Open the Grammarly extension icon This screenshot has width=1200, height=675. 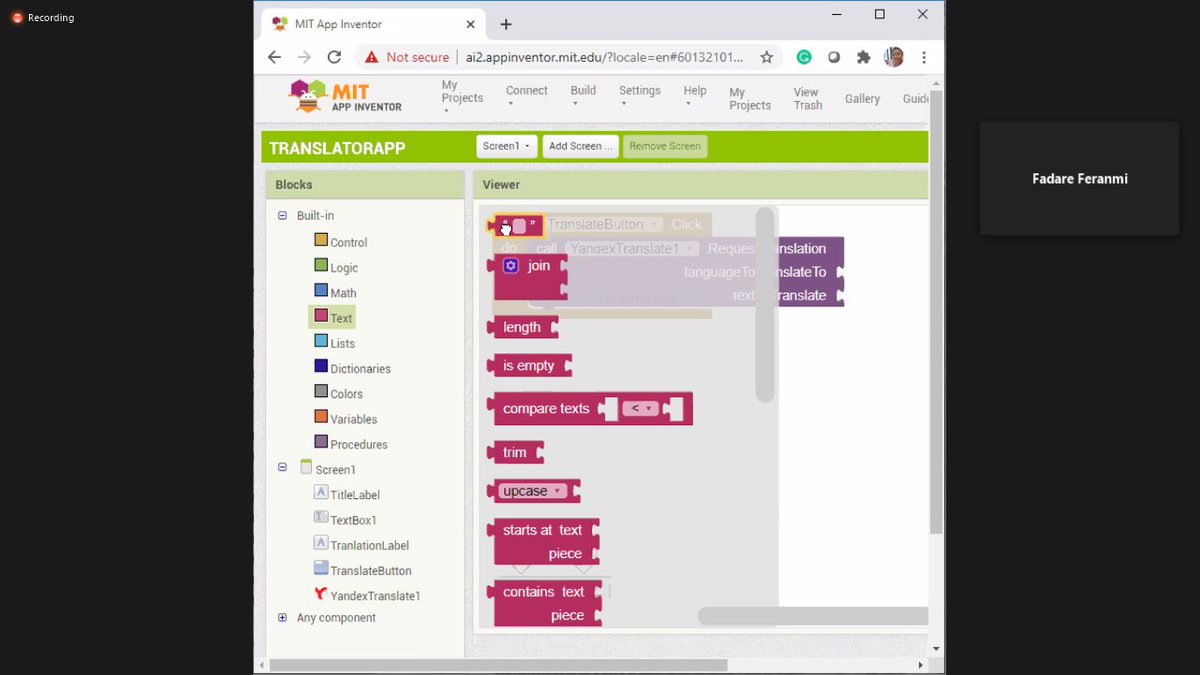[x=804, y=57]
